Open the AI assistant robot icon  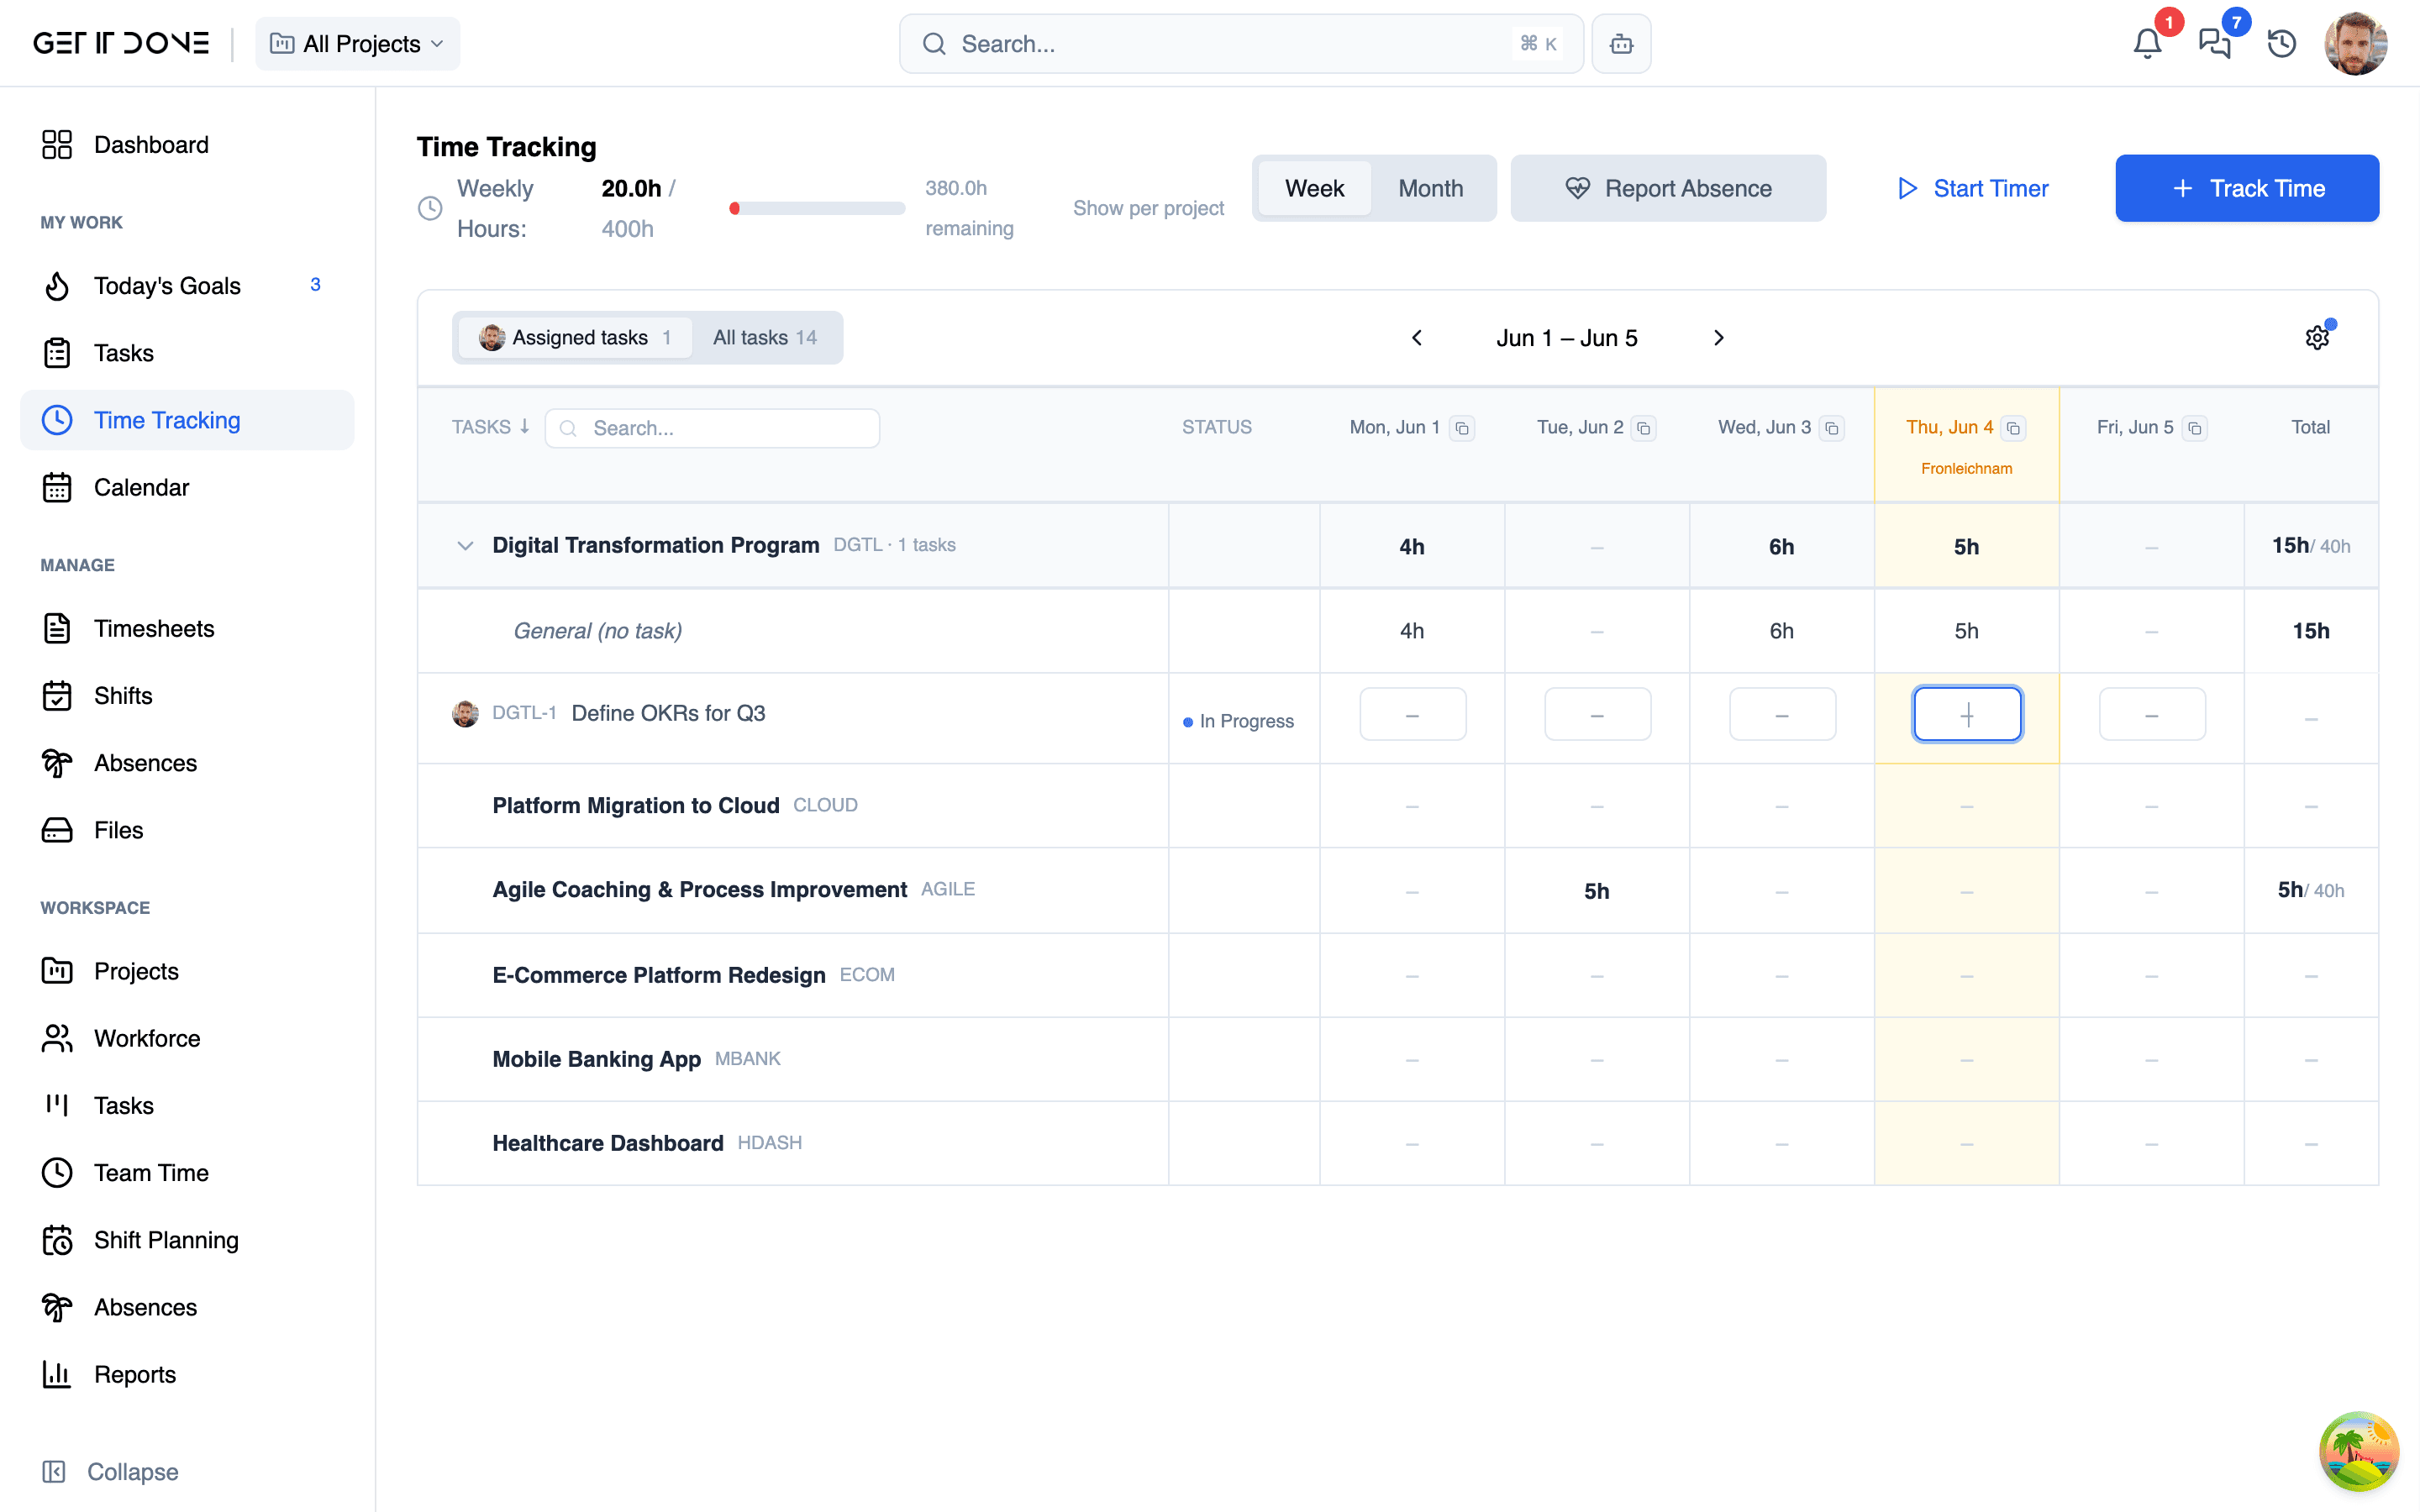1621,43
